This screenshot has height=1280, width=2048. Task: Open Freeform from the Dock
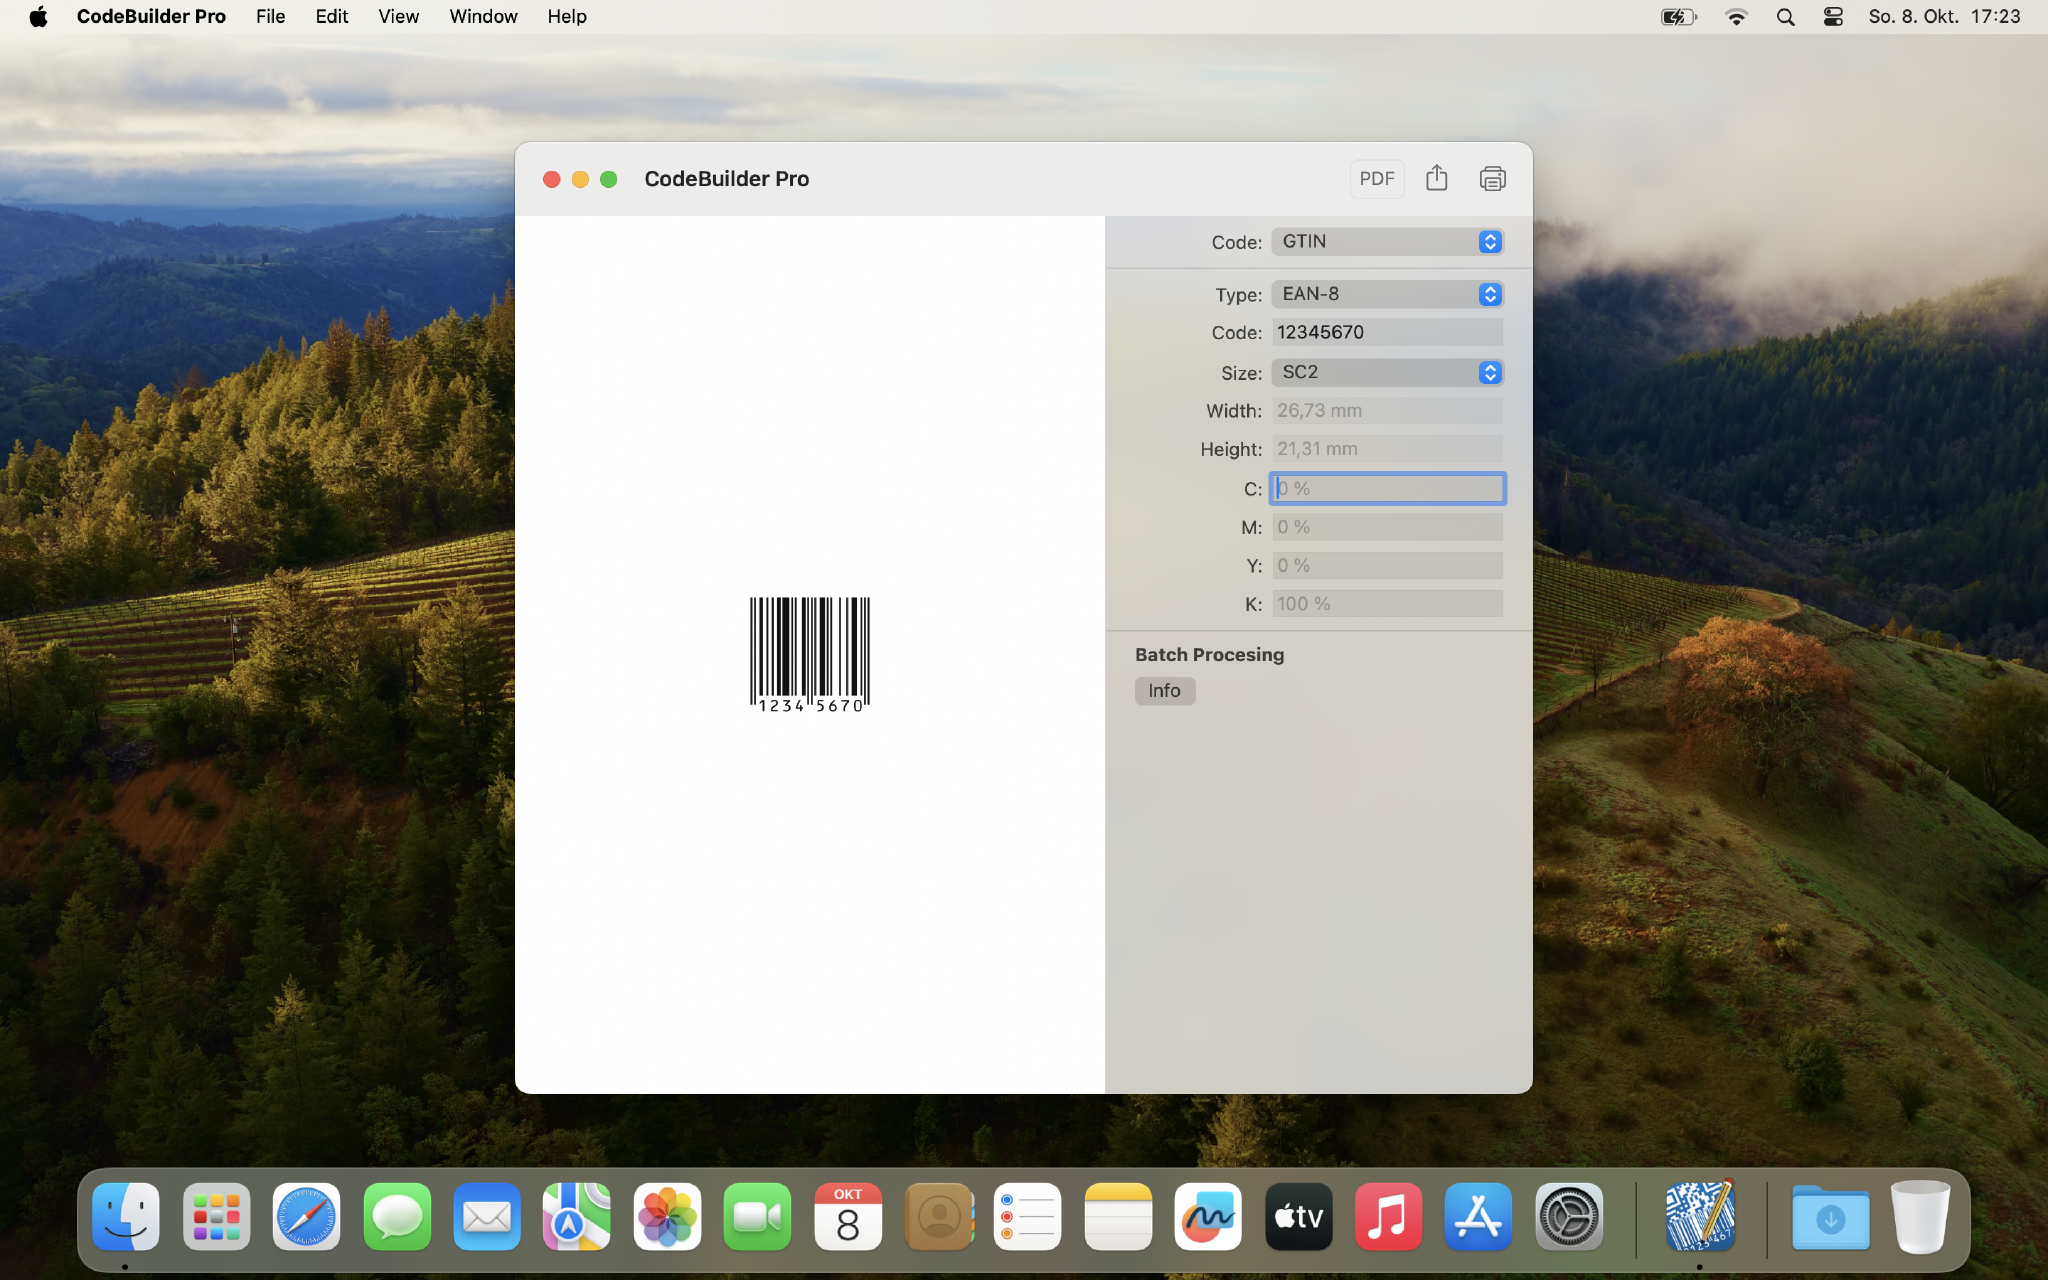coord(1208,1217)
